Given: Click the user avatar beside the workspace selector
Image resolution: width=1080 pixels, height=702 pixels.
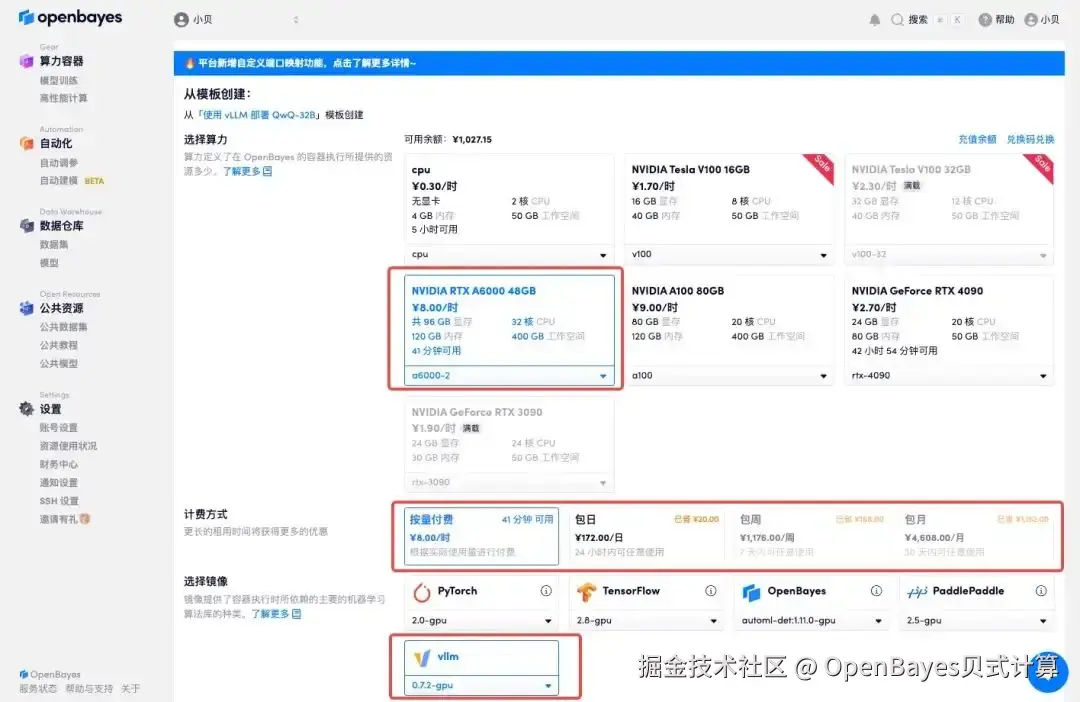Looking at the screenshot, I should click(181, 20).
